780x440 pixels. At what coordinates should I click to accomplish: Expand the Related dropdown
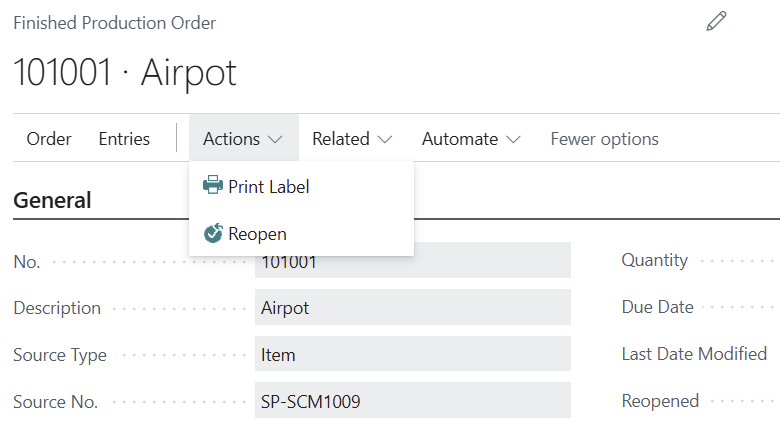click(351, 139)
